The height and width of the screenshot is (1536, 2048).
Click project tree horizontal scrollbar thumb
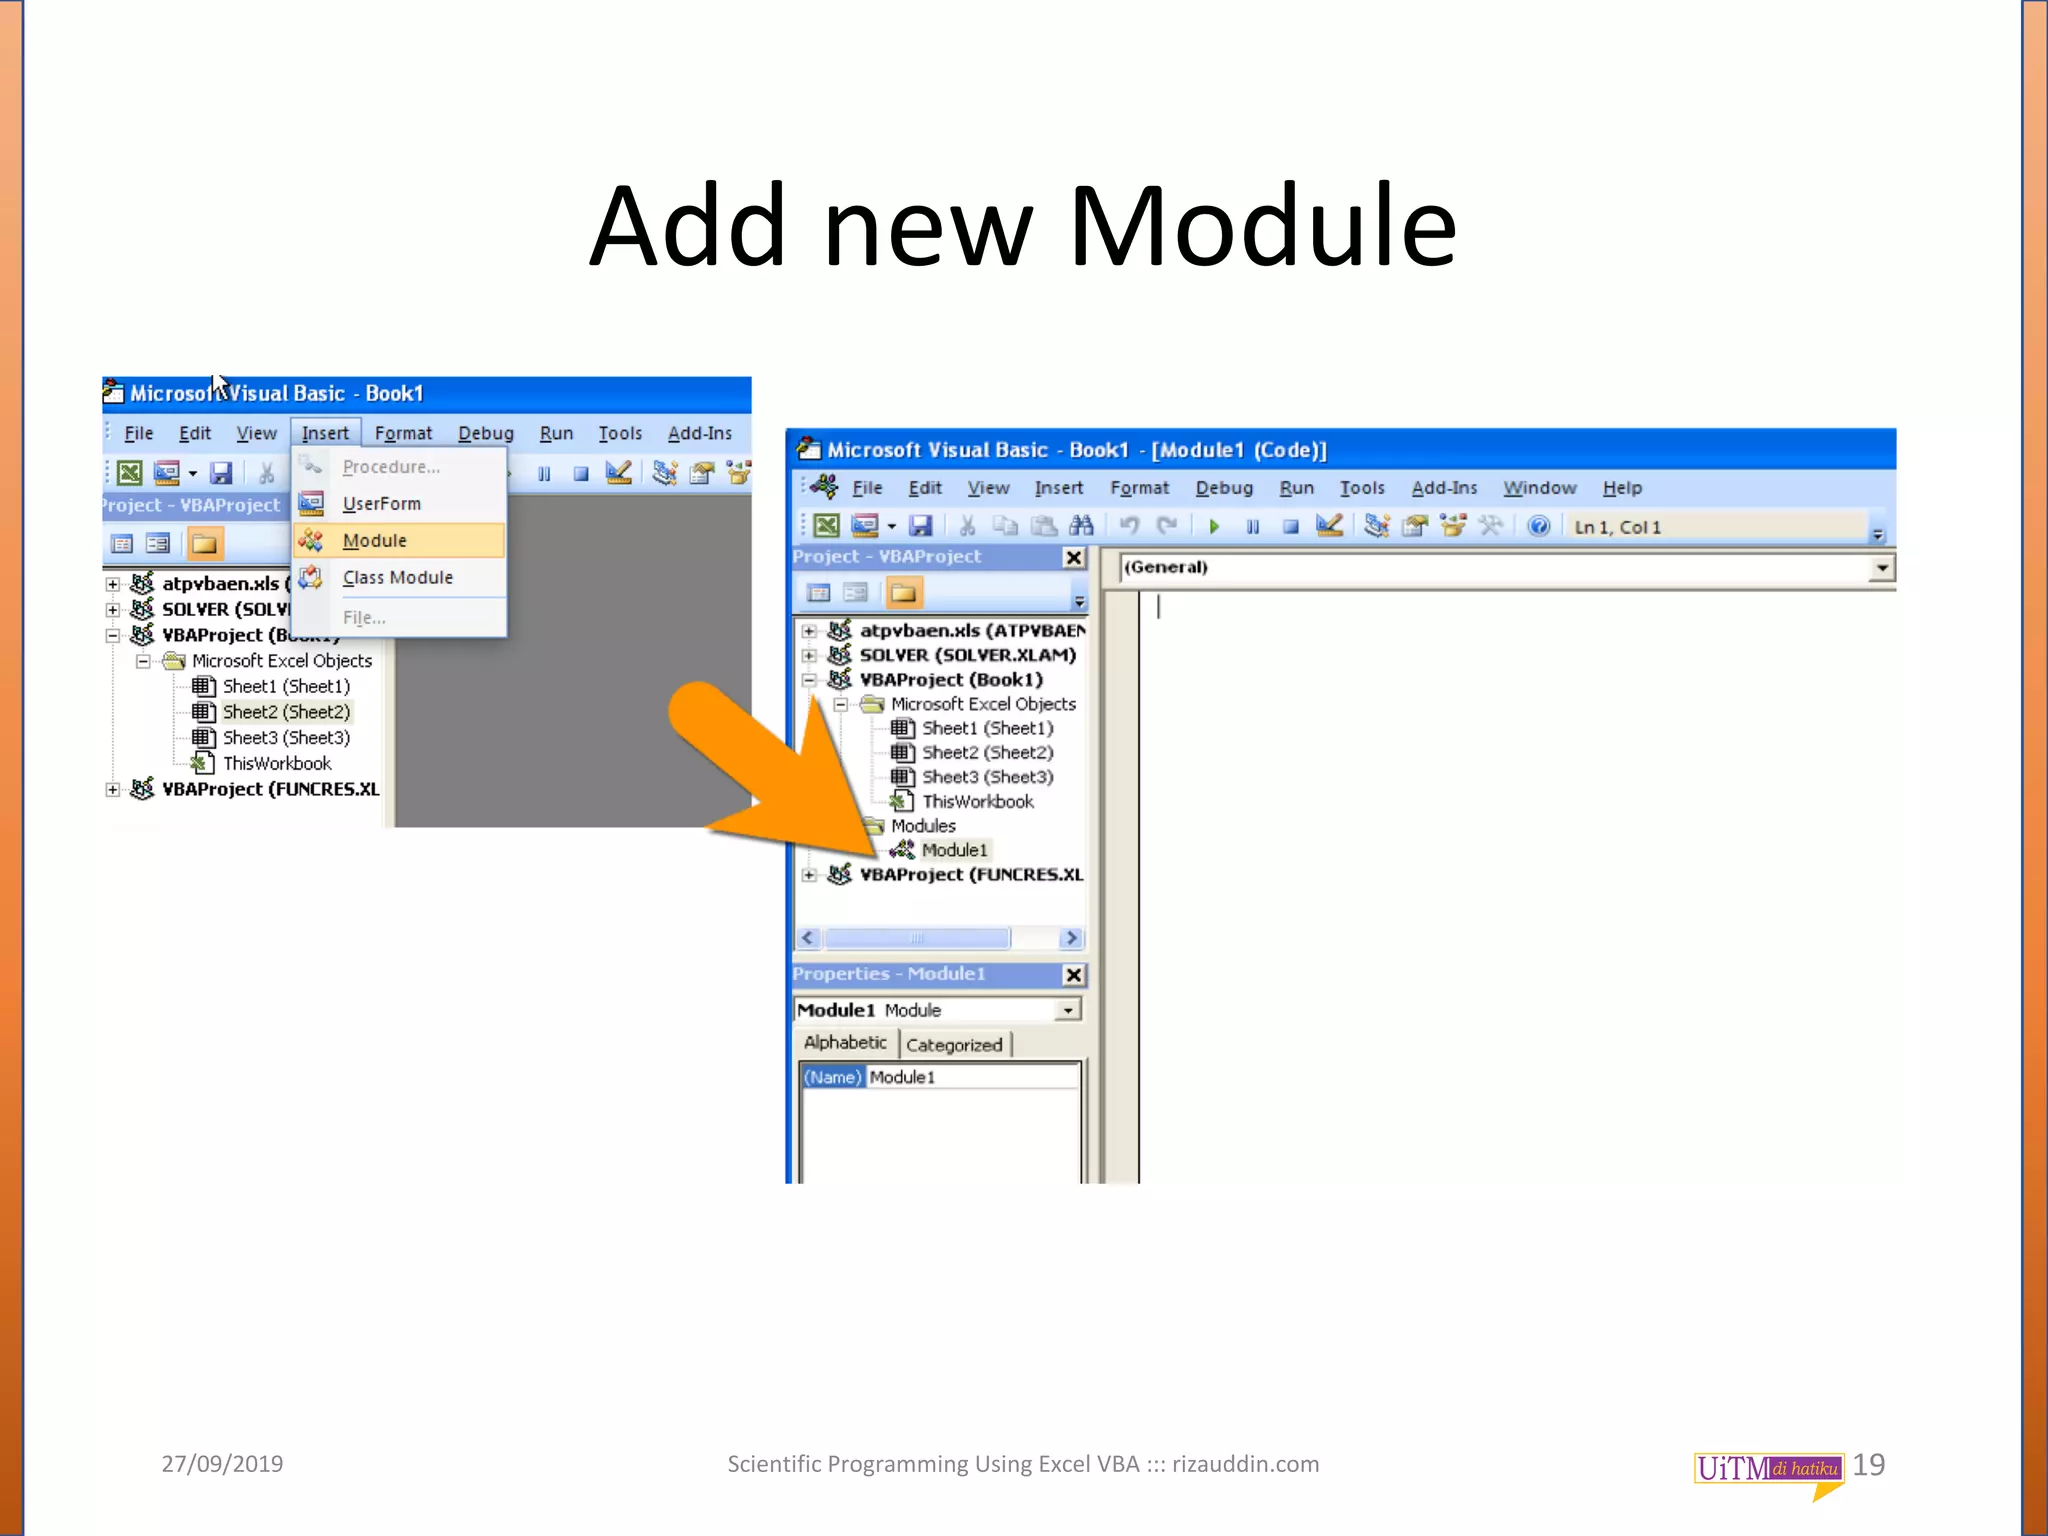pos(917,938)
